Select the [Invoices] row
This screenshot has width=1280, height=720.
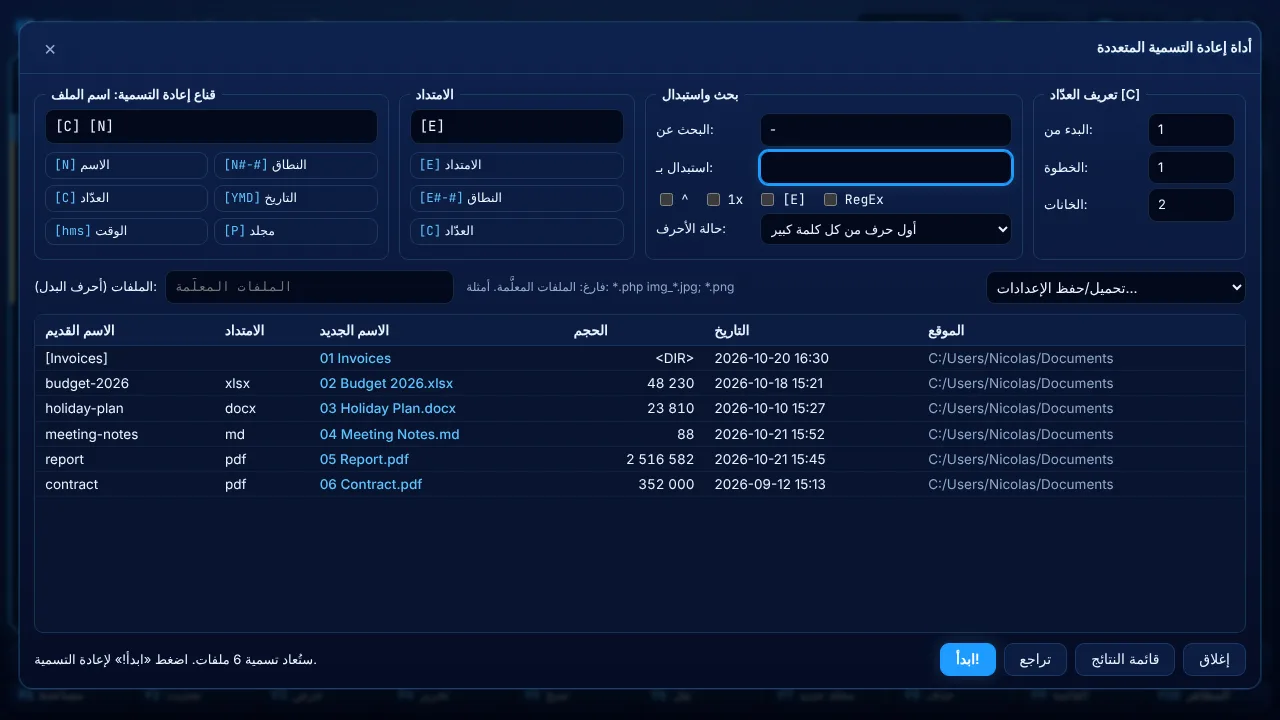640,358
